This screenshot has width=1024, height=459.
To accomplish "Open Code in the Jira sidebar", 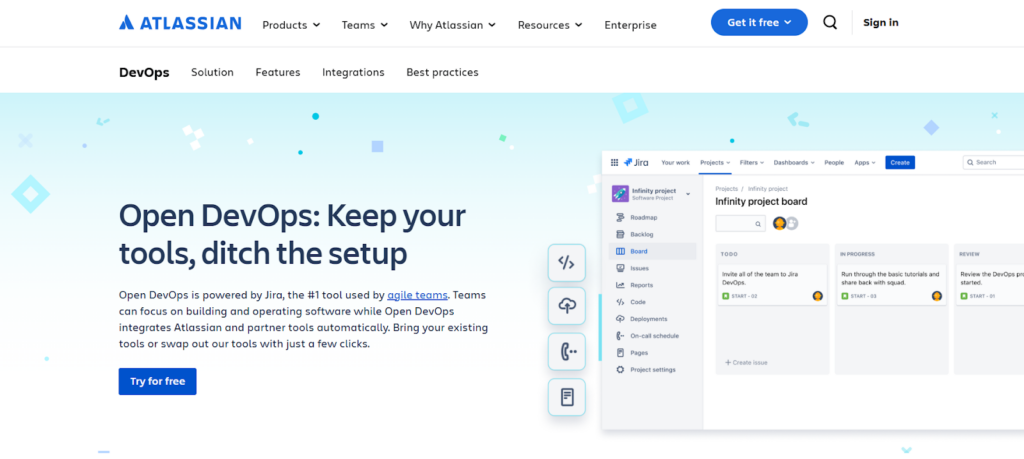I will [631, 302].
